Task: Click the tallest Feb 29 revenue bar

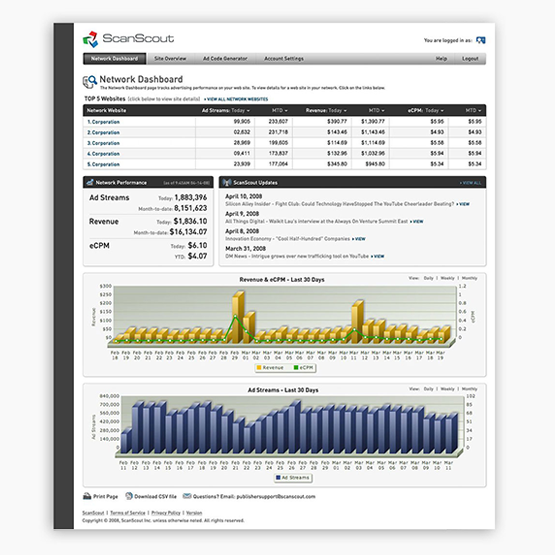Action: 238,317
